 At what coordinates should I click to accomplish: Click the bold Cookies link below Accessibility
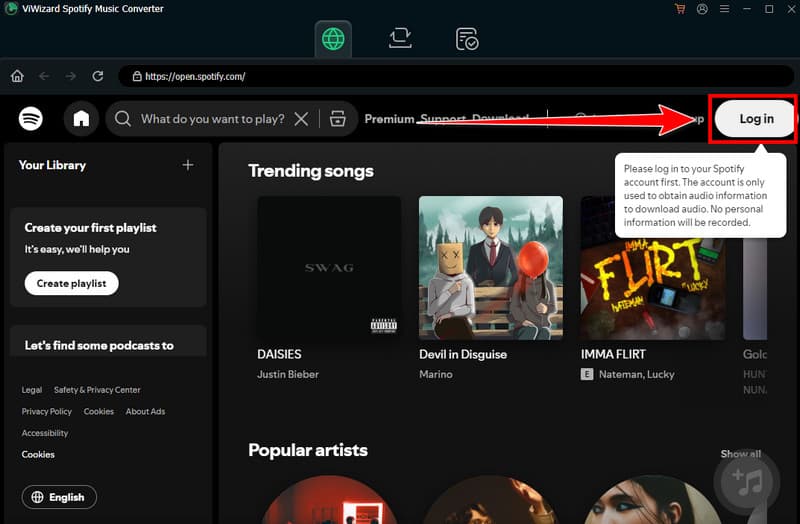coord(38,454)
